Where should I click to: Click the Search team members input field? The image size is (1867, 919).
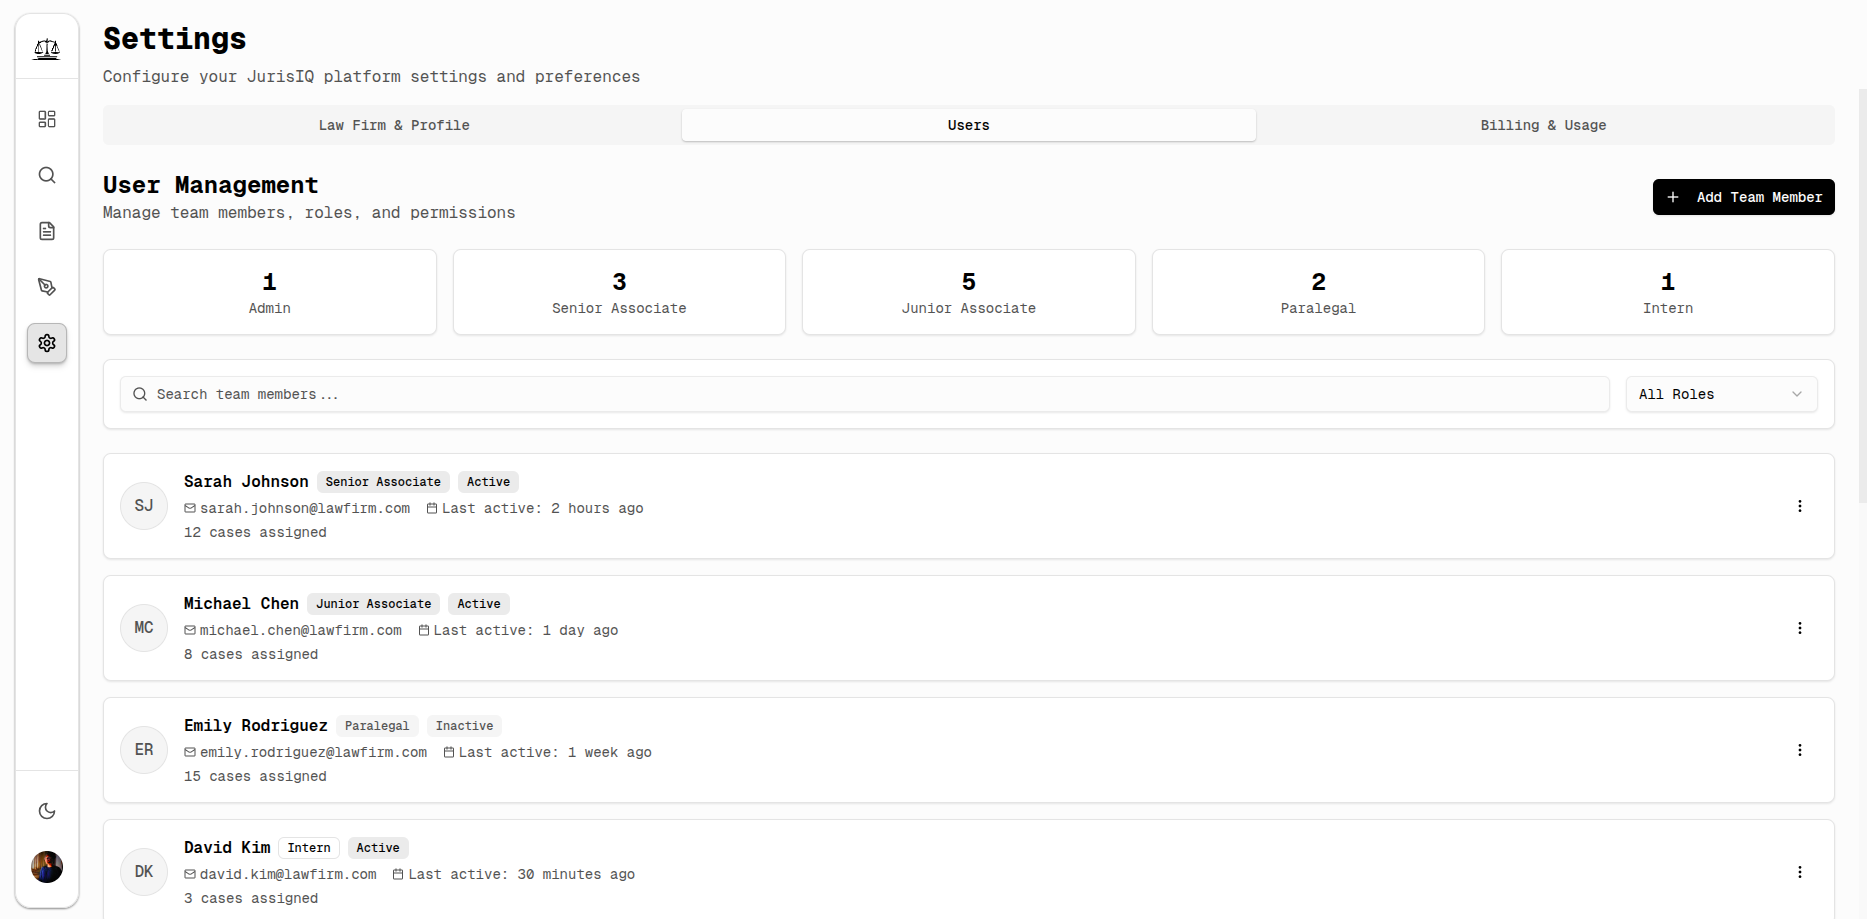tap(865, 394)
